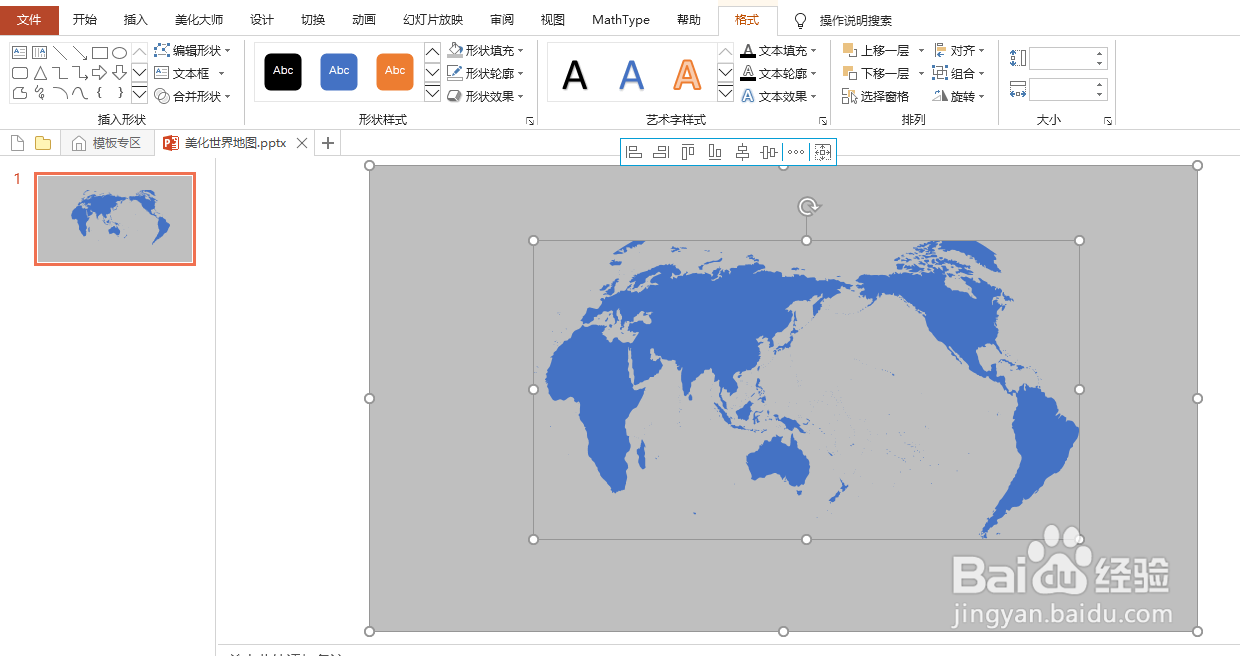Screen dimensions: 1240x656
Task: Align bottom from floating toolbar
Action: 714,152
